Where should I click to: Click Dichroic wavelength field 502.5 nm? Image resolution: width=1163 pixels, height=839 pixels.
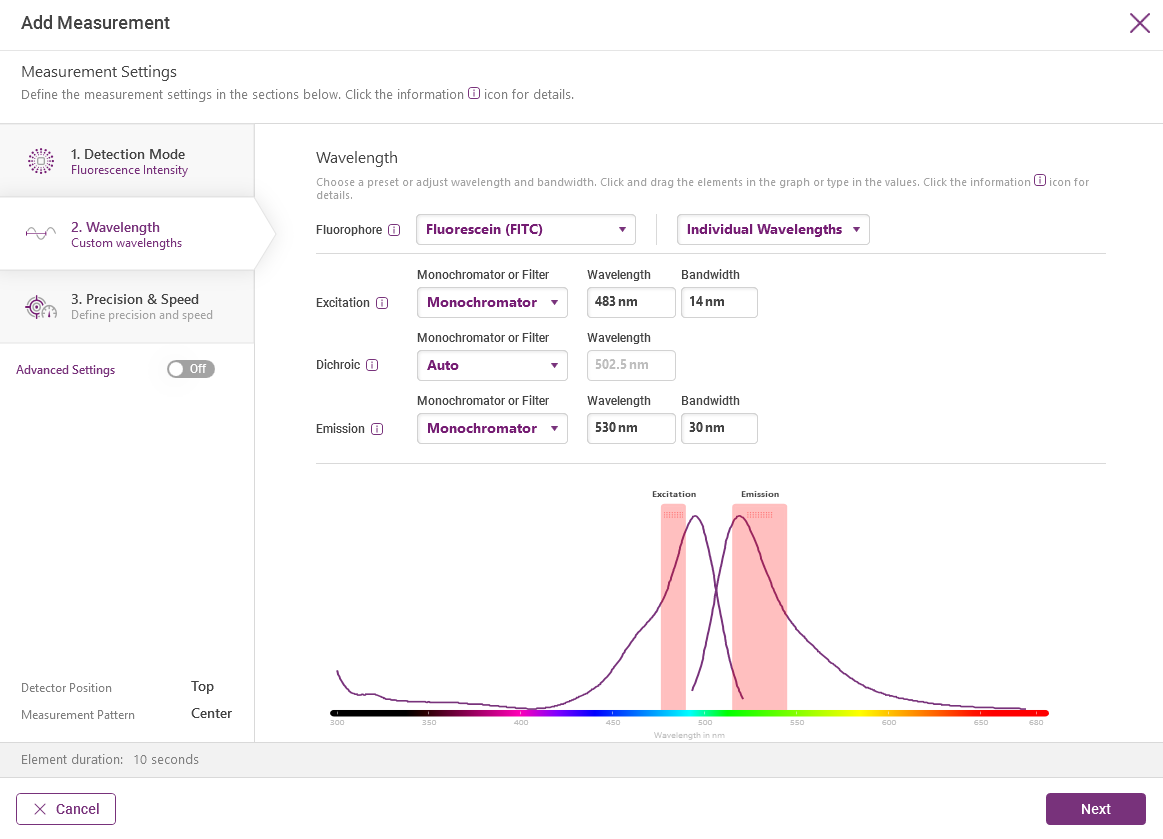tap(631, 365)
